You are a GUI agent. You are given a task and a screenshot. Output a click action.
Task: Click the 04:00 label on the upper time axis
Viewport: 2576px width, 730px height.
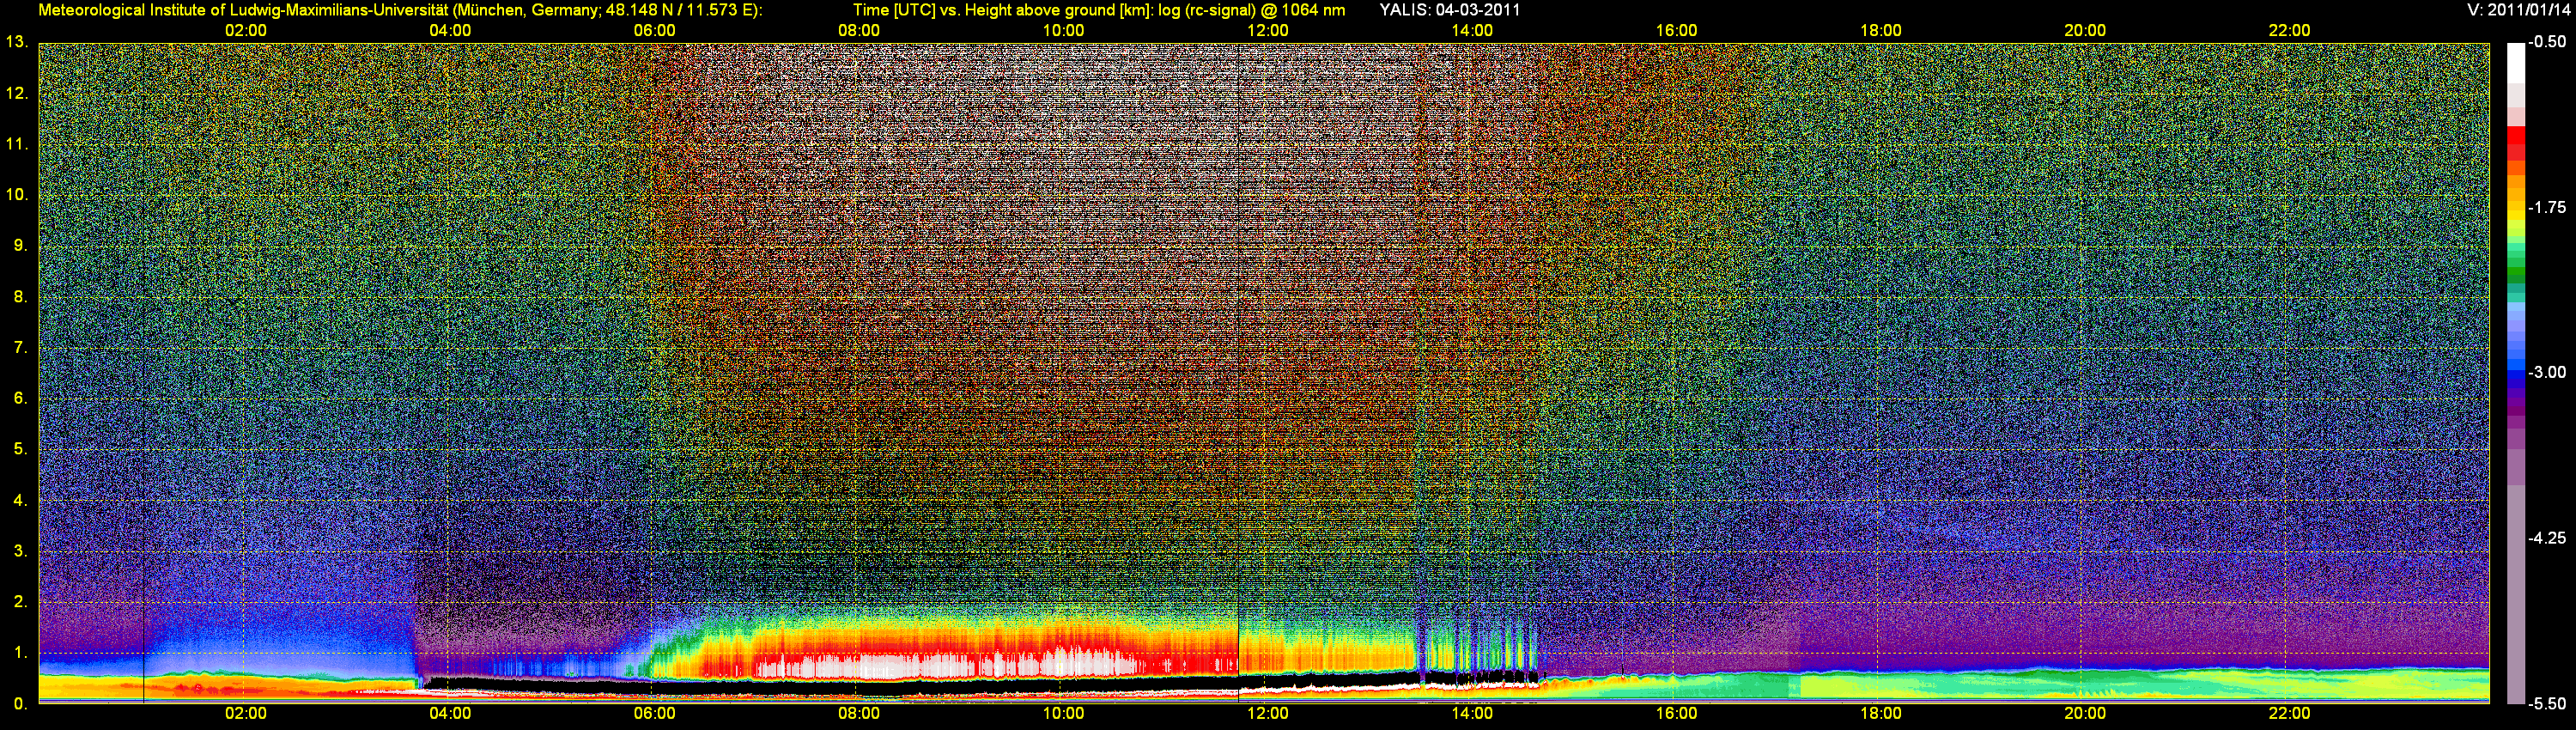tap(450, 31)
